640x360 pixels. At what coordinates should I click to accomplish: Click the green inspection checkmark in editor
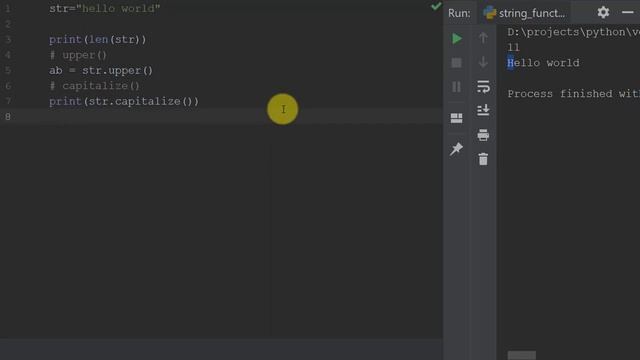[436, 6]
